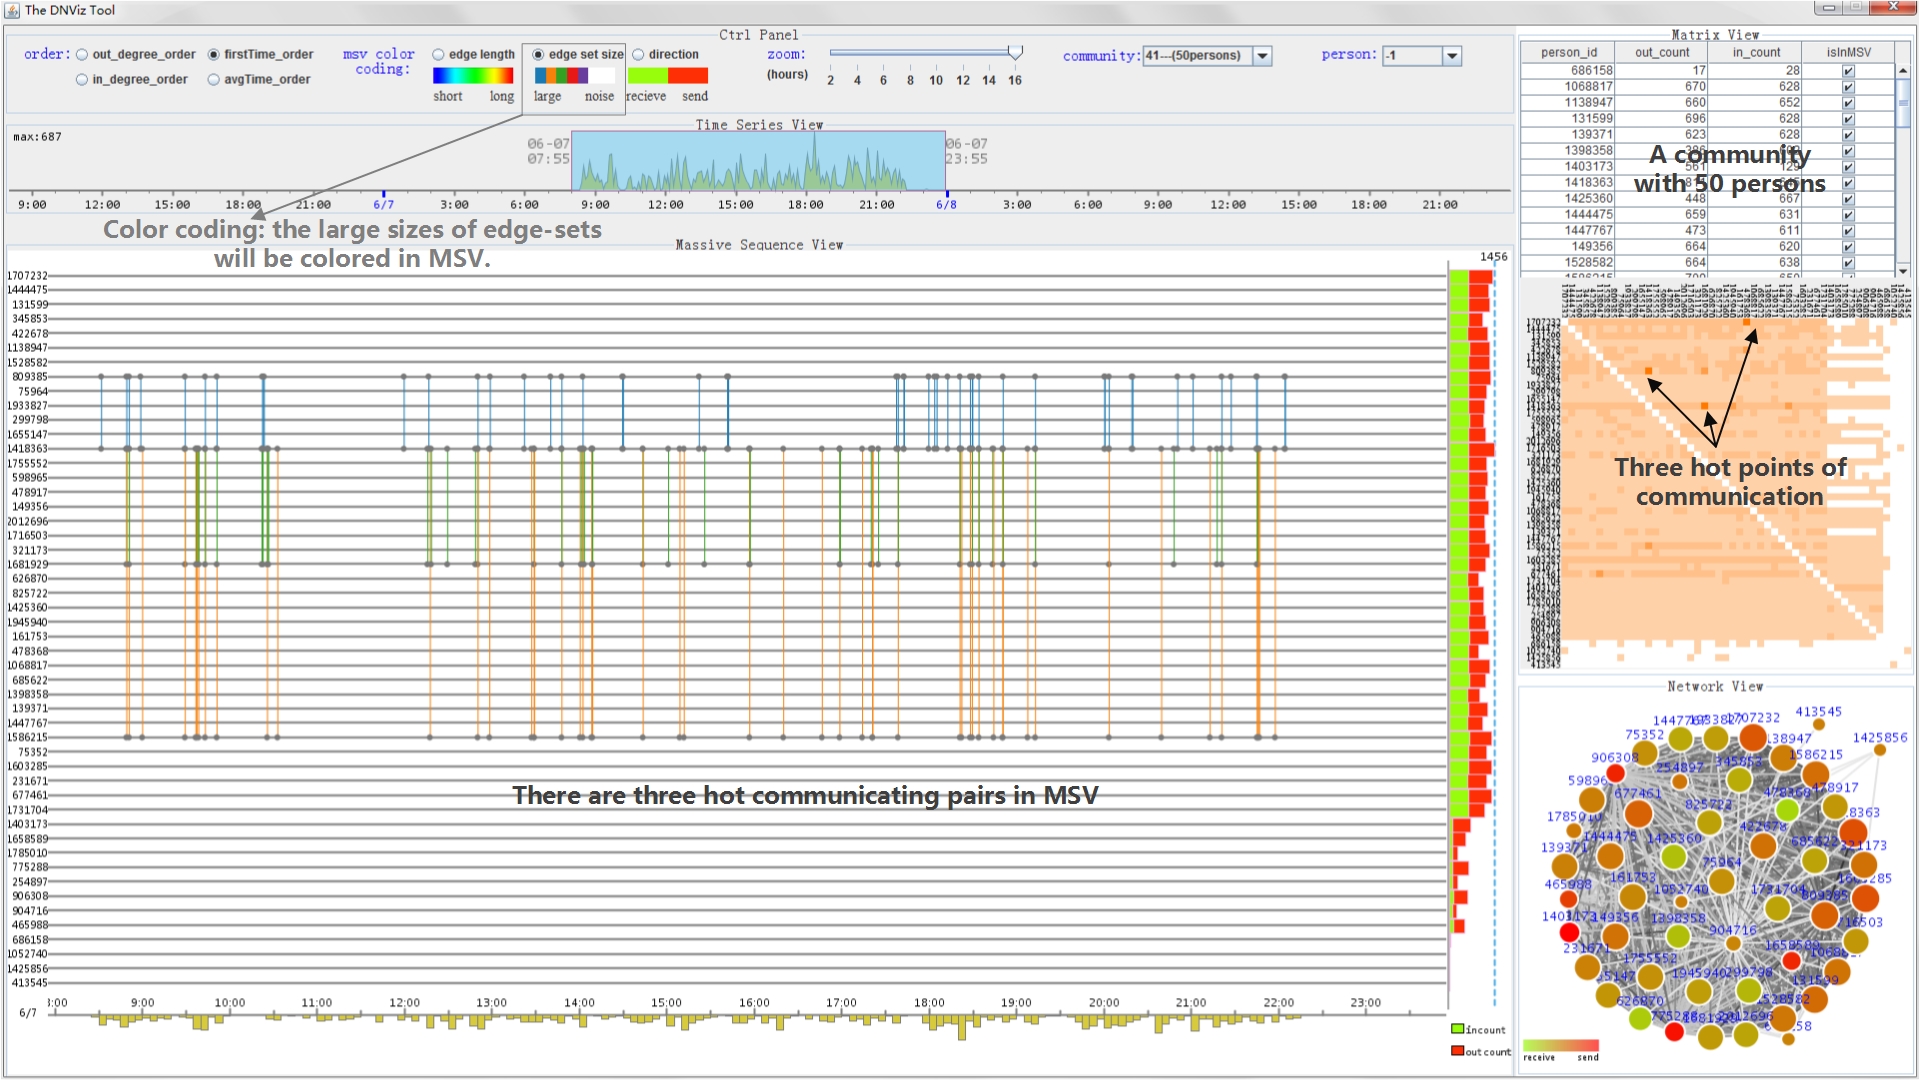Click out_count cell 696 for person 131599
1920x1080 pixels.
click(x=1662, y=119)
